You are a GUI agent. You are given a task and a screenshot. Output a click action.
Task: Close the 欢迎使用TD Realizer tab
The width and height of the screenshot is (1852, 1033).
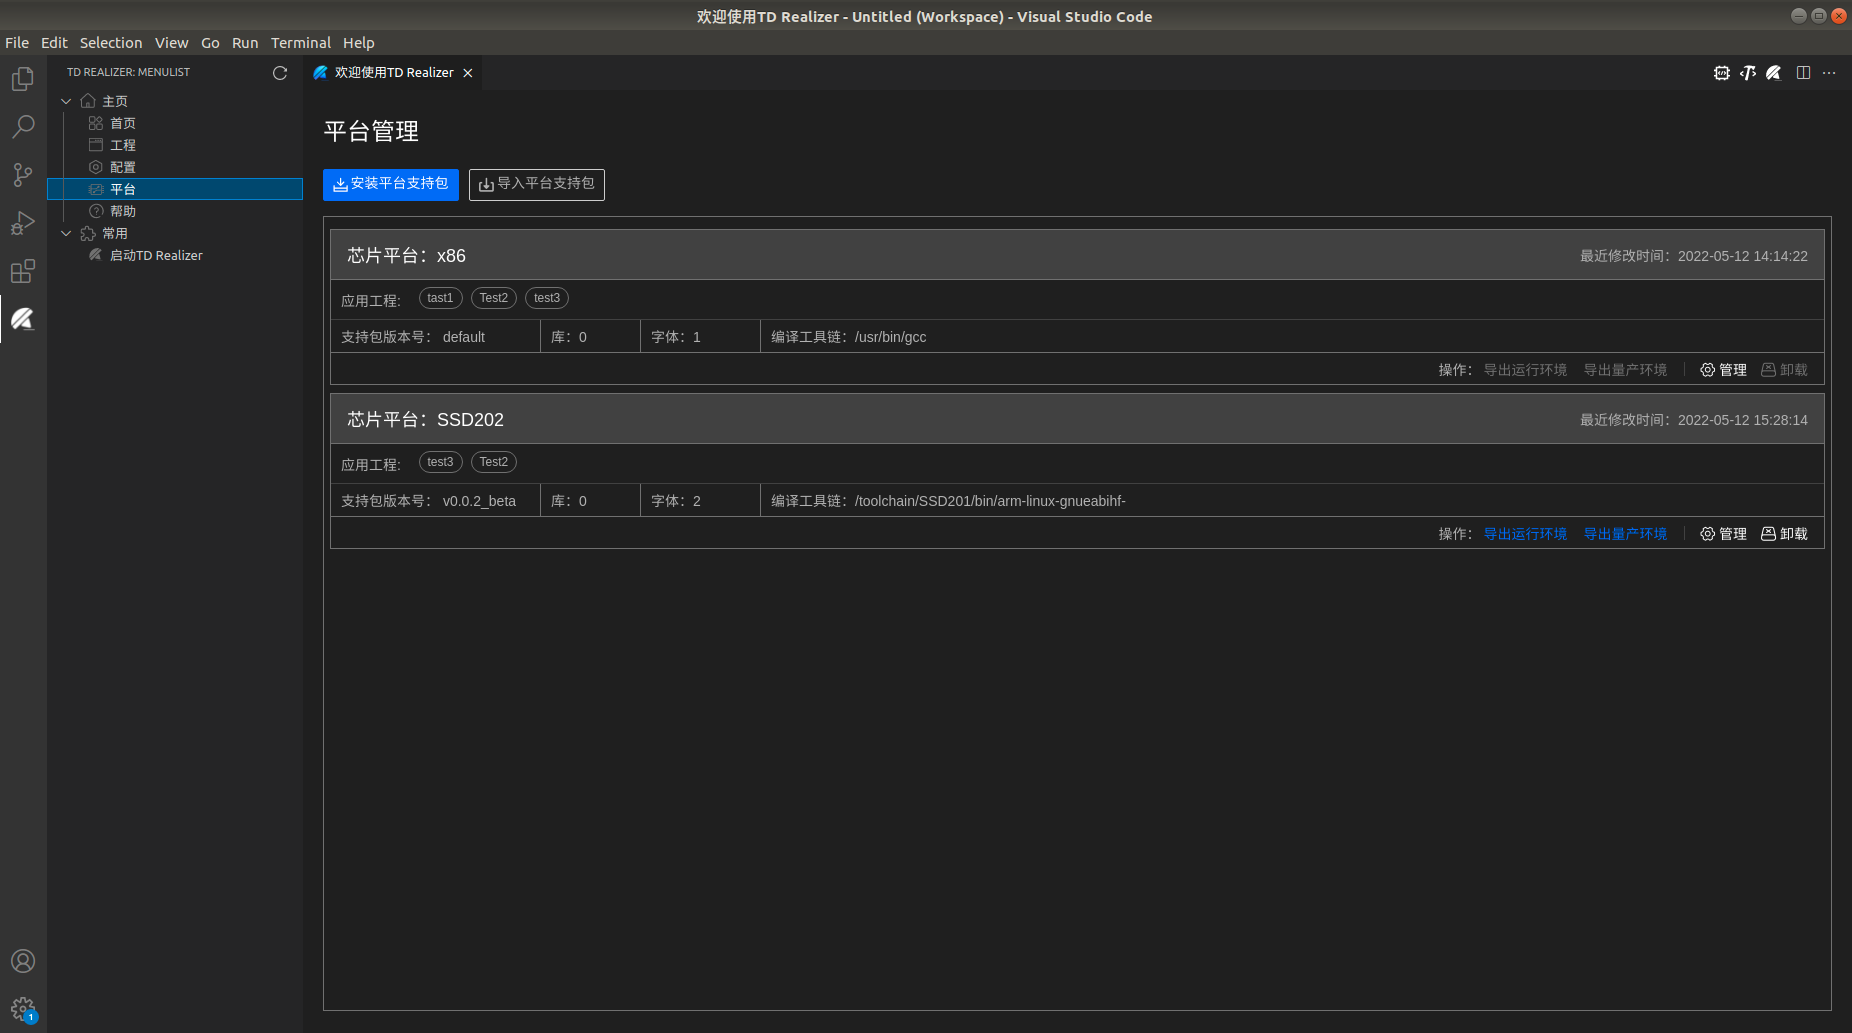point(467,73)
